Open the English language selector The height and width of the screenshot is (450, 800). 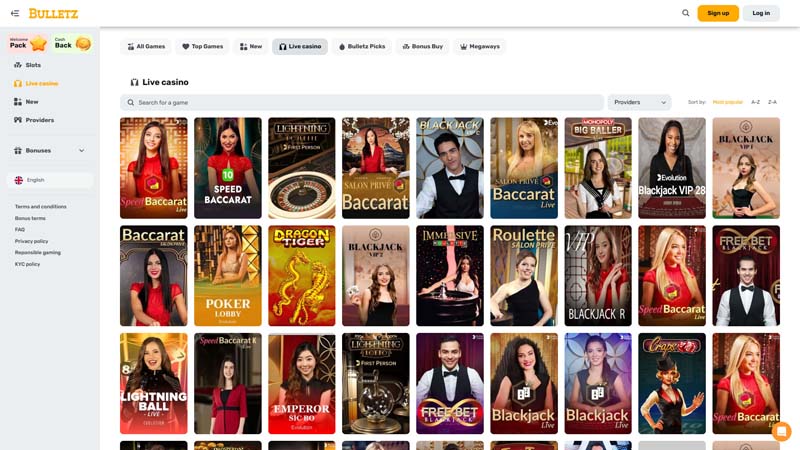[x=49, y=180]
